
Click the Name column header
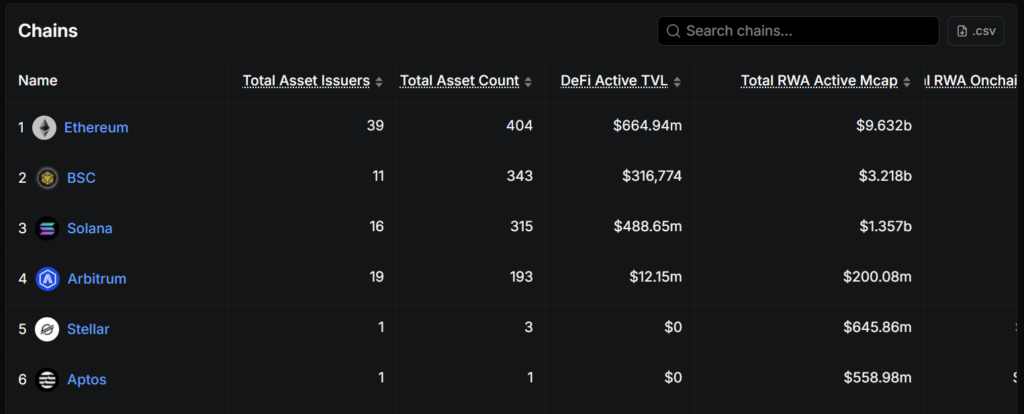click(x=38, y=80)
